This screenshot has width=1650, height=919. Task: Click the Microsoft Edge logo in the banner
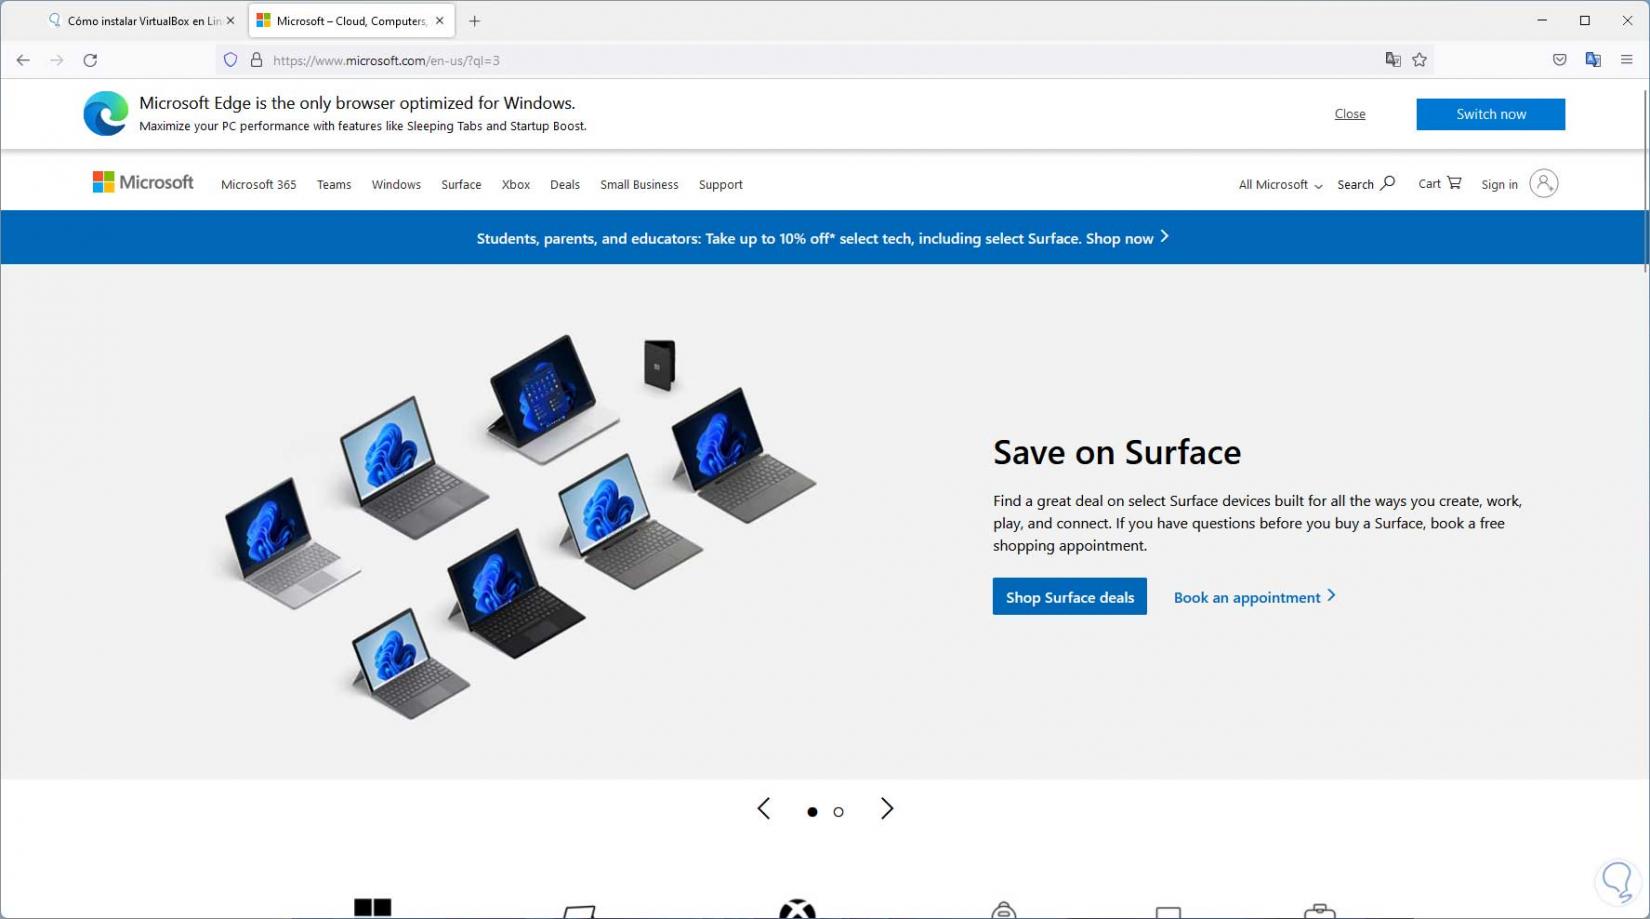tap(105, 113)
